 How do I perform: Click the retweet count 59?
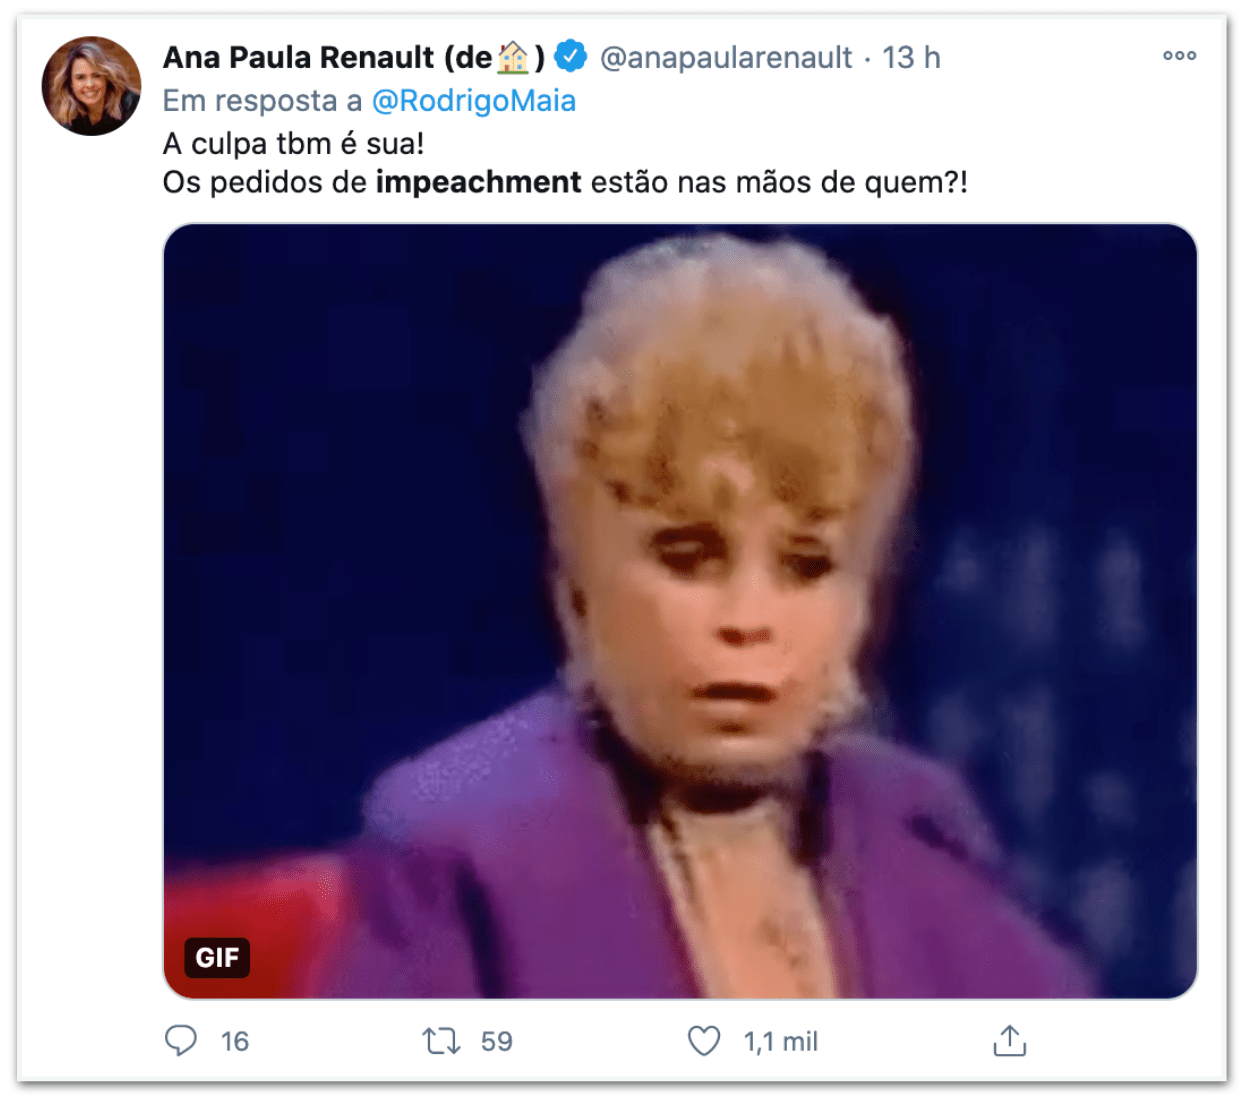pyautogui.click(x=497, y=1042)
